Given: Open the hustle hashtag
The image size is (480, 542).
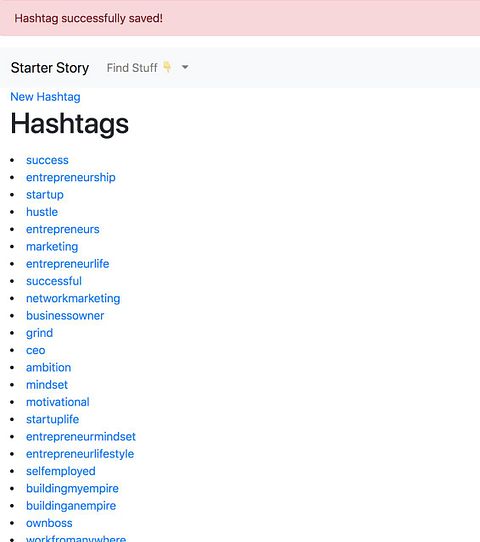Looking at the screenshot, I should [42, 212].
